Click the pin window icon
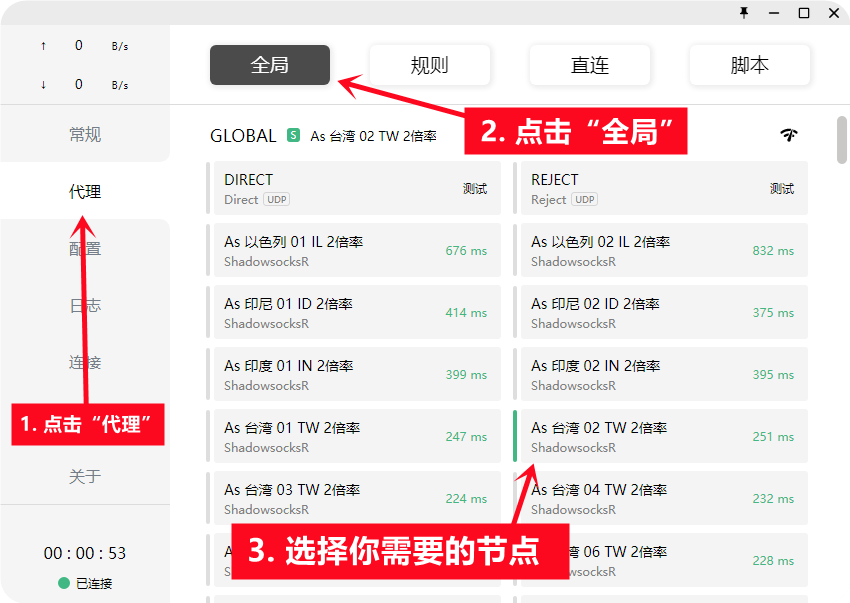 coord(743,13)
